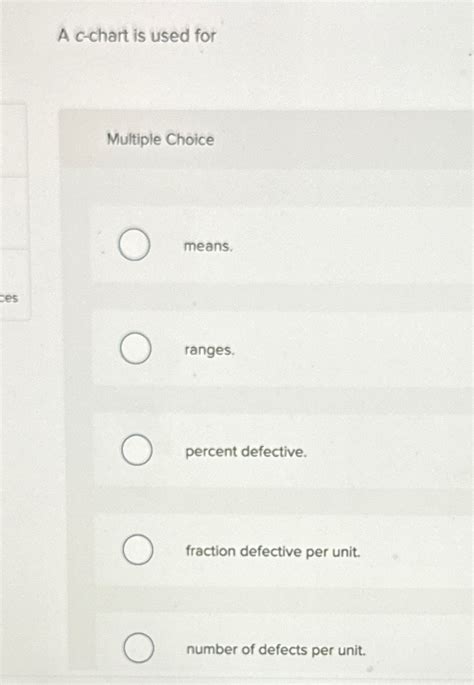Select "number of defects per unit." radio
This screenshot has height=685, width=474.
pyautogui.click(x=138, y=647)
